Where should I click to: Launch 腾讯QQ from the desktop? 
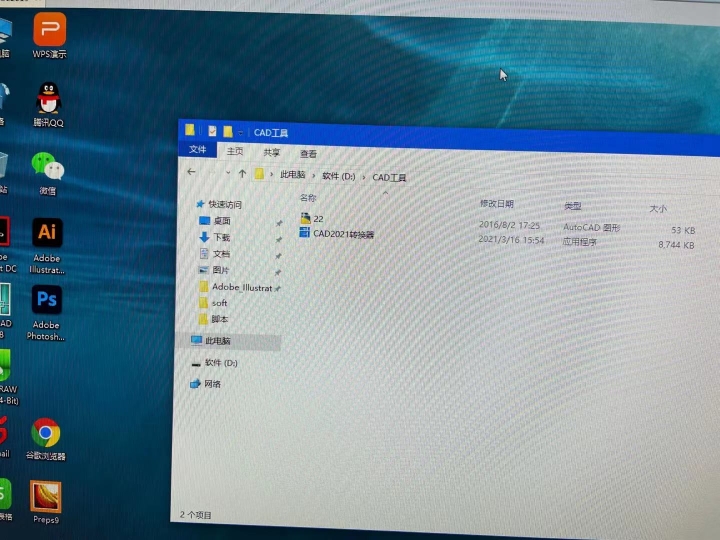[48, 101]
